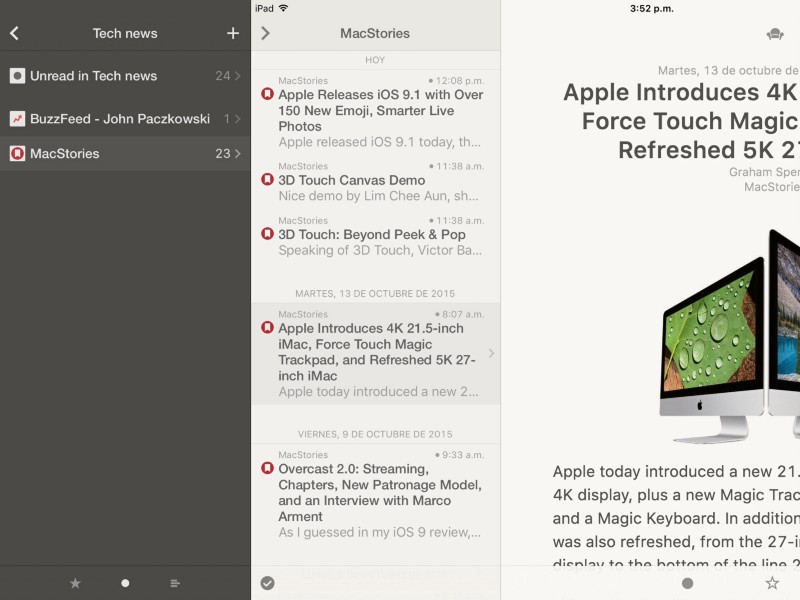Show all items filter in sidebar

pyautogui.click(x=175, y=583)
